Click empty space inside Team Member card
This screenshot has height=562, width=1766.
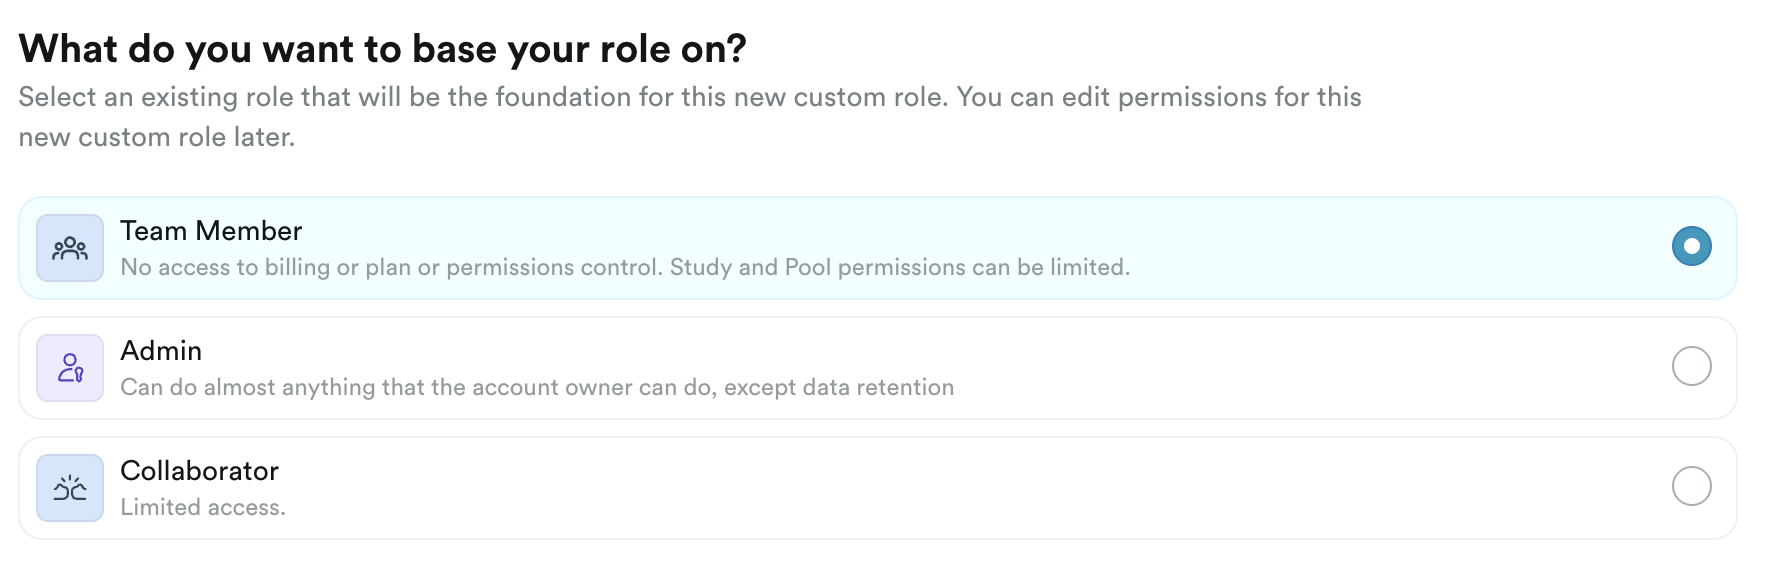1400,248
